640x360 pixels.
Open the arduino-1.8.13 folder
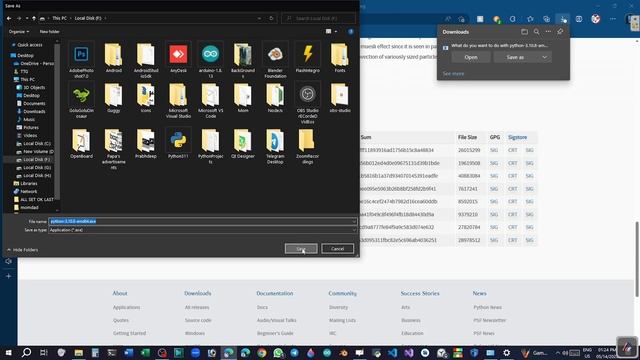211,60
